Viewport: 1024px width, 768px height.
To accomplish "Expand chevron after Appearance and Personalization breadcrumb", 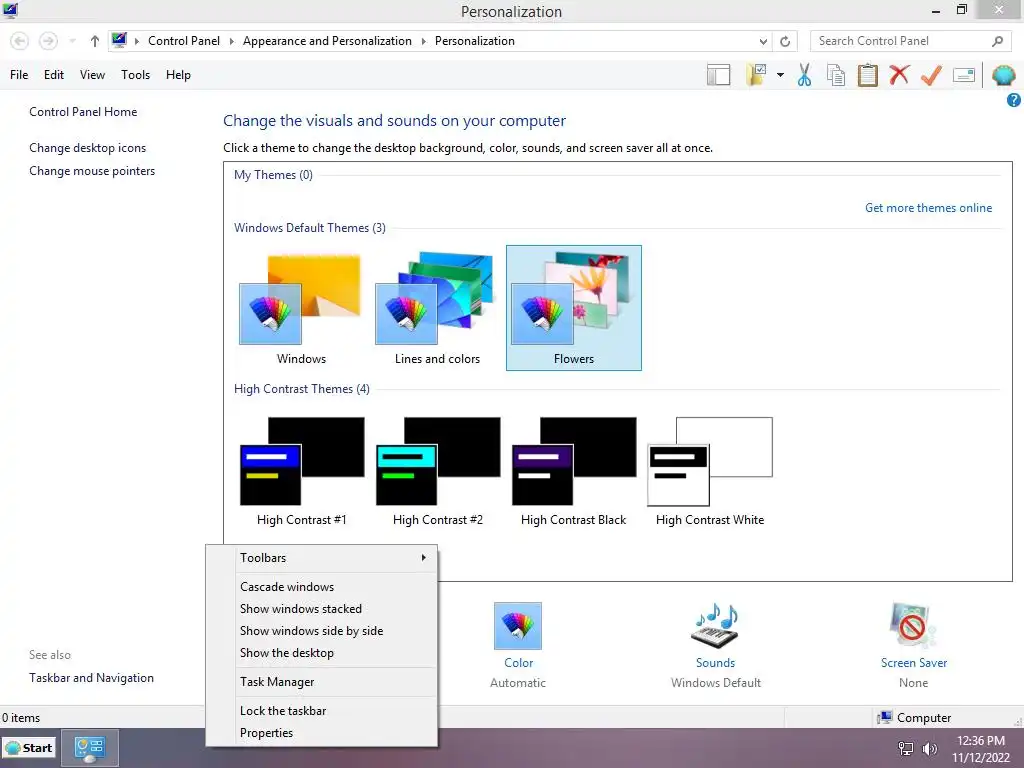I will [x=423, y=41].
